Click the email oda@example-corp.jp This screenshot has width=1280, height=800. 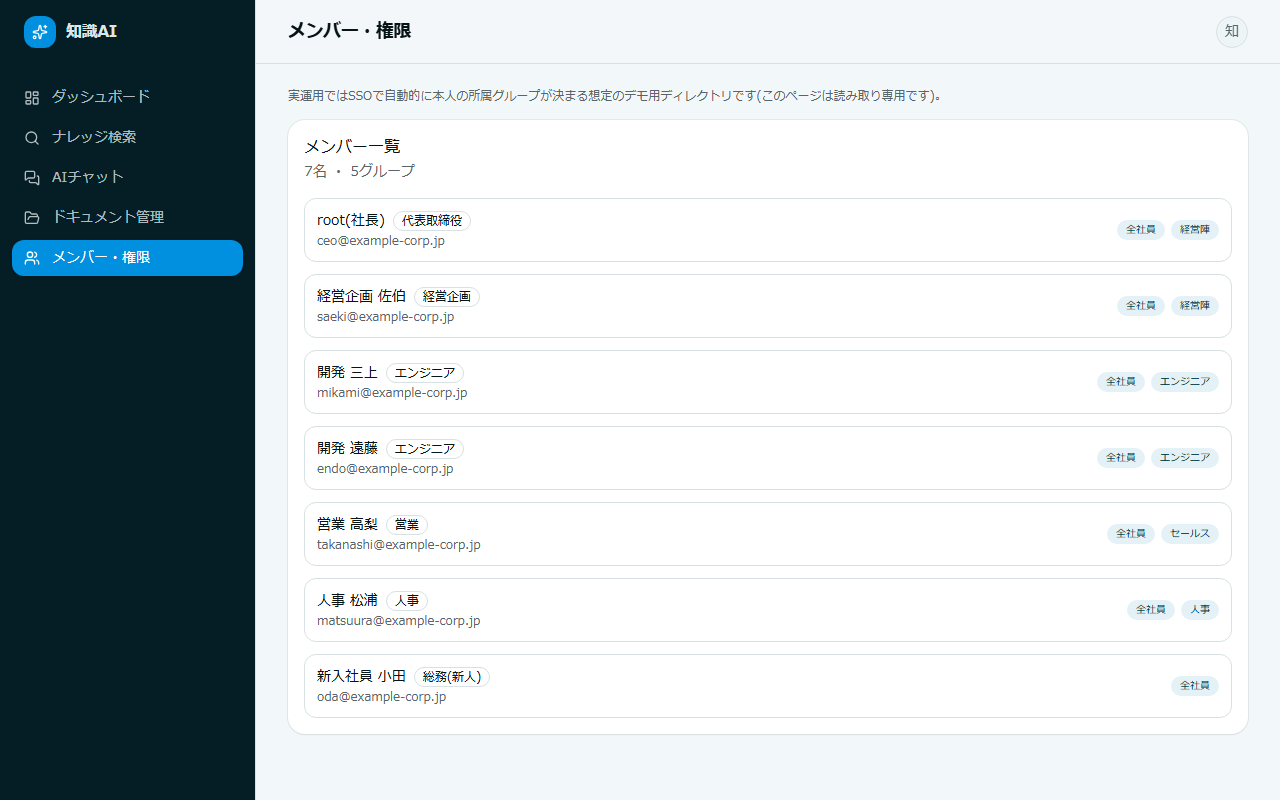[x=382, y=697]
